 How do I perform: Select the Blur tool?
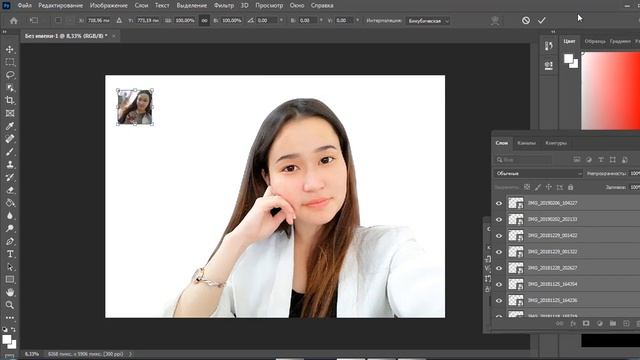point(10,216)
